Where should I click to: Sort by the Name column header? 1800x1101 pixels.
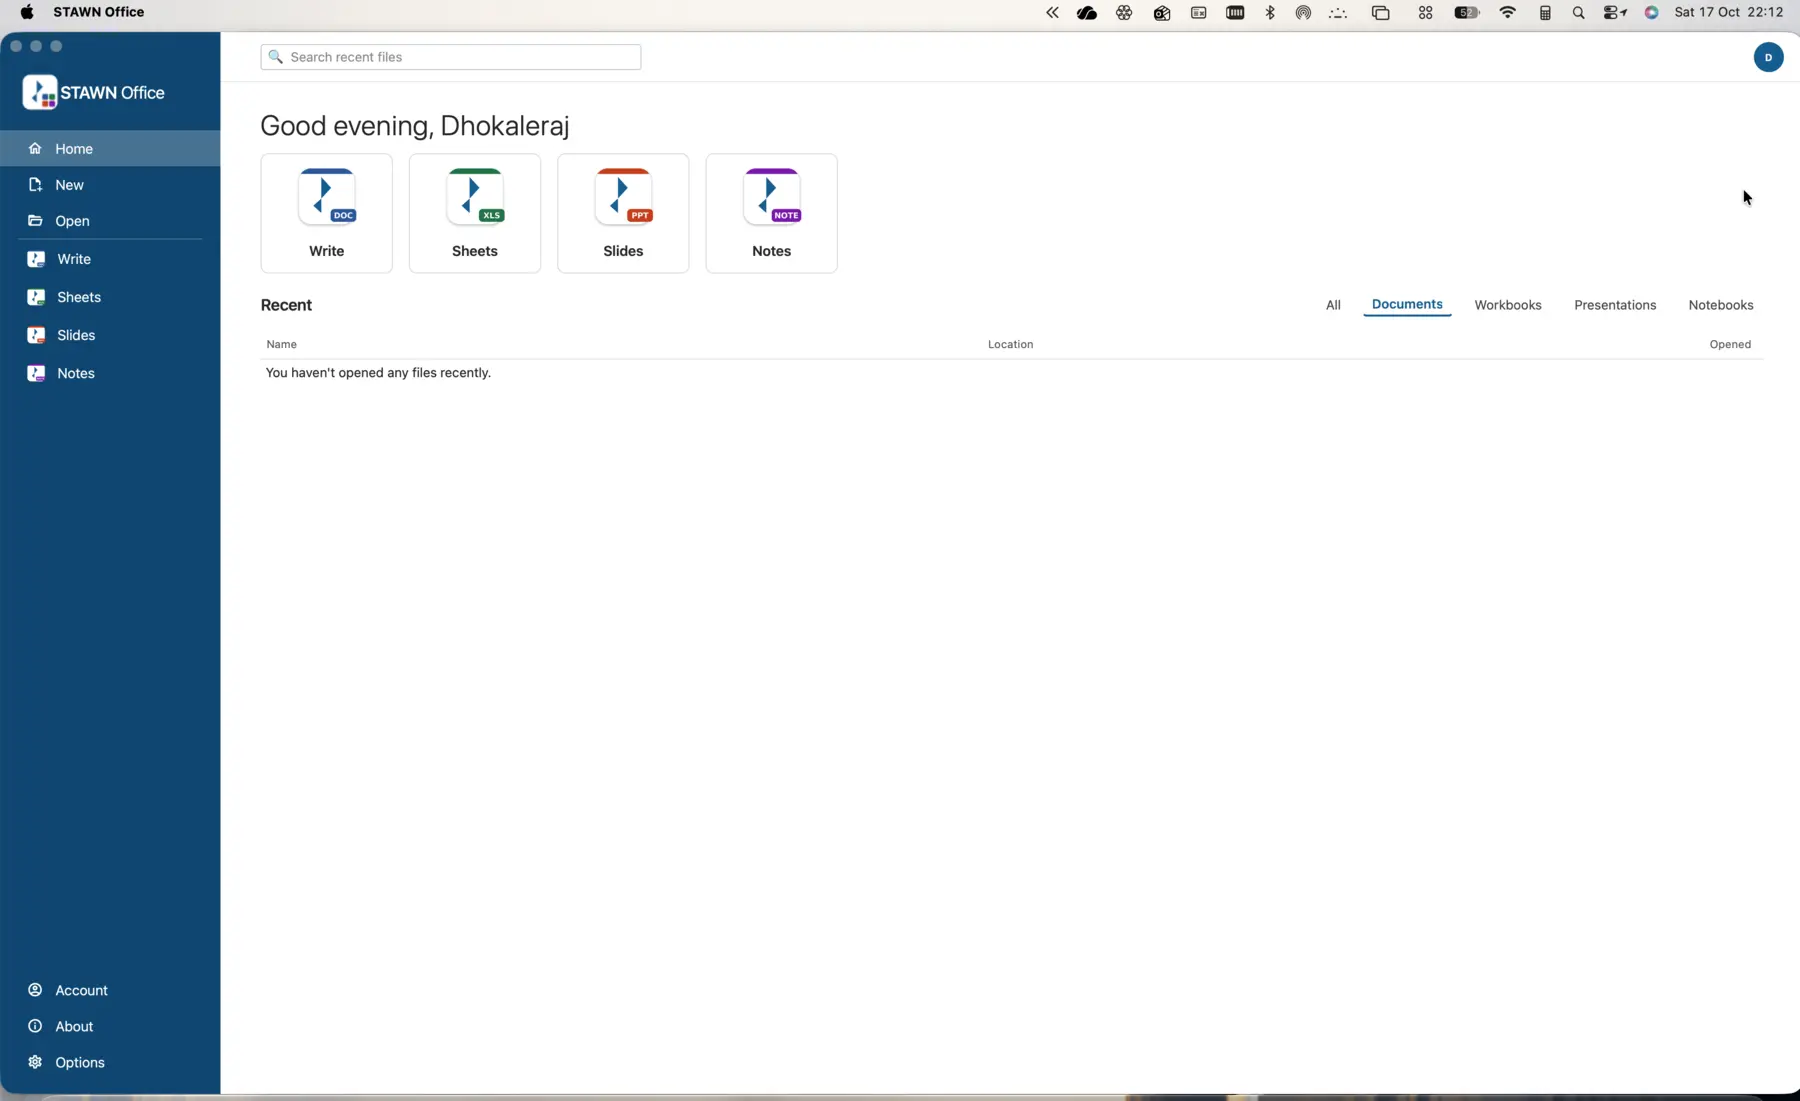click(282, 344)
